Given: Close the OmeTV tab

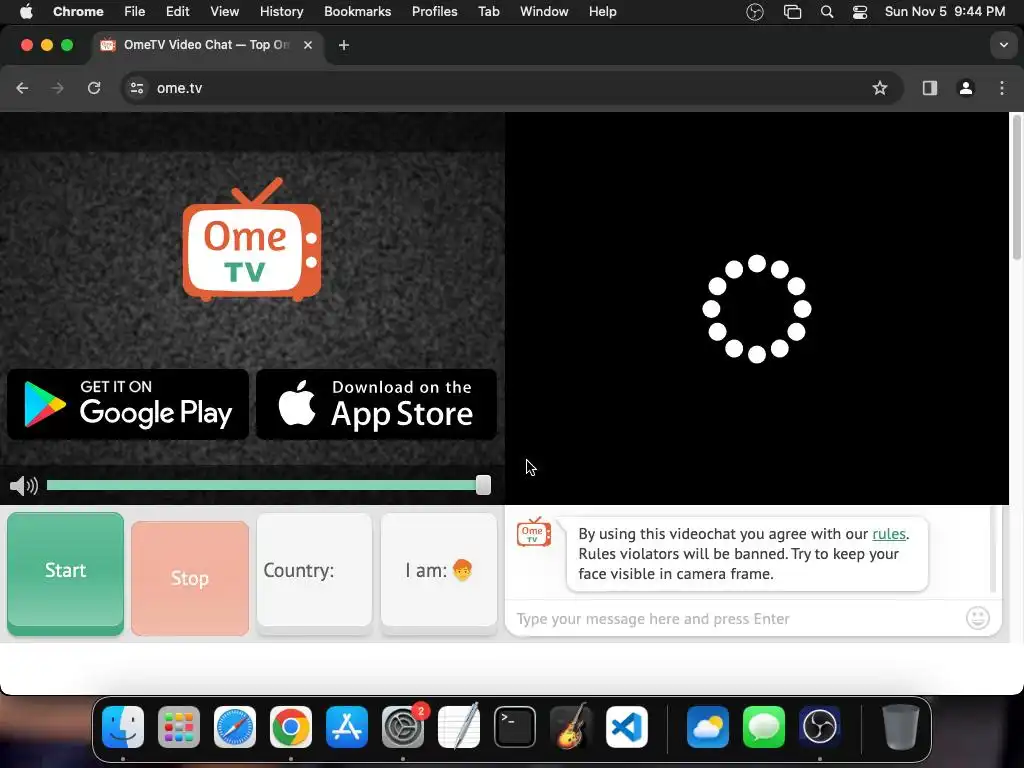Looking at the screenshot, I should click(308, 45).
